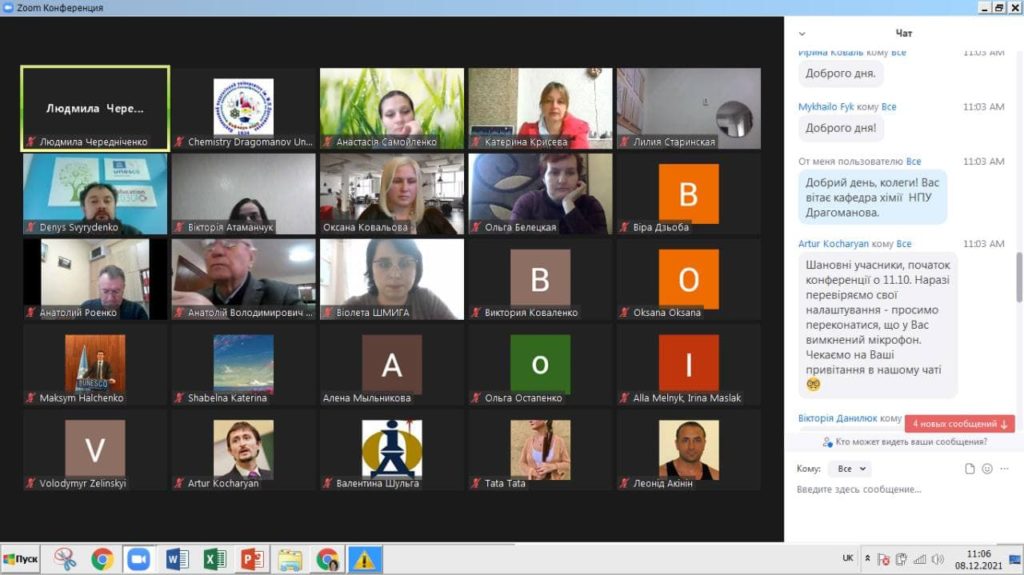Click the chat panel vertical scrollbar

[1018, 280]
